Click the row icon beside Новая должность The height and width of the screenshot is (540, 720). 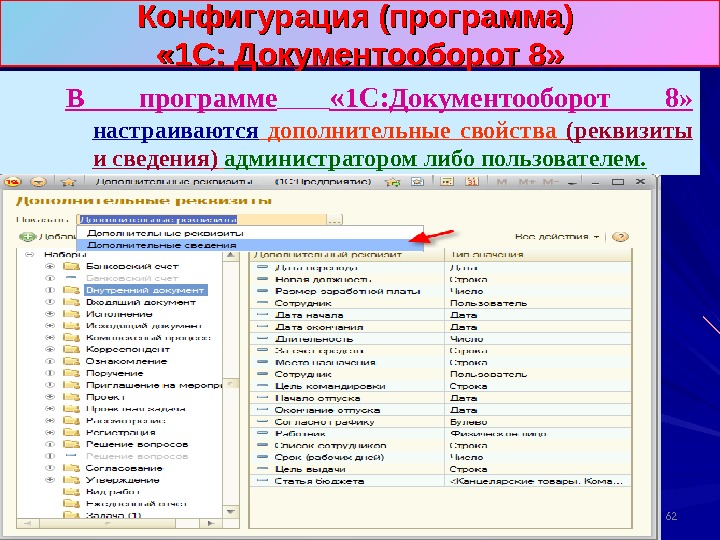tap(262, 279)
